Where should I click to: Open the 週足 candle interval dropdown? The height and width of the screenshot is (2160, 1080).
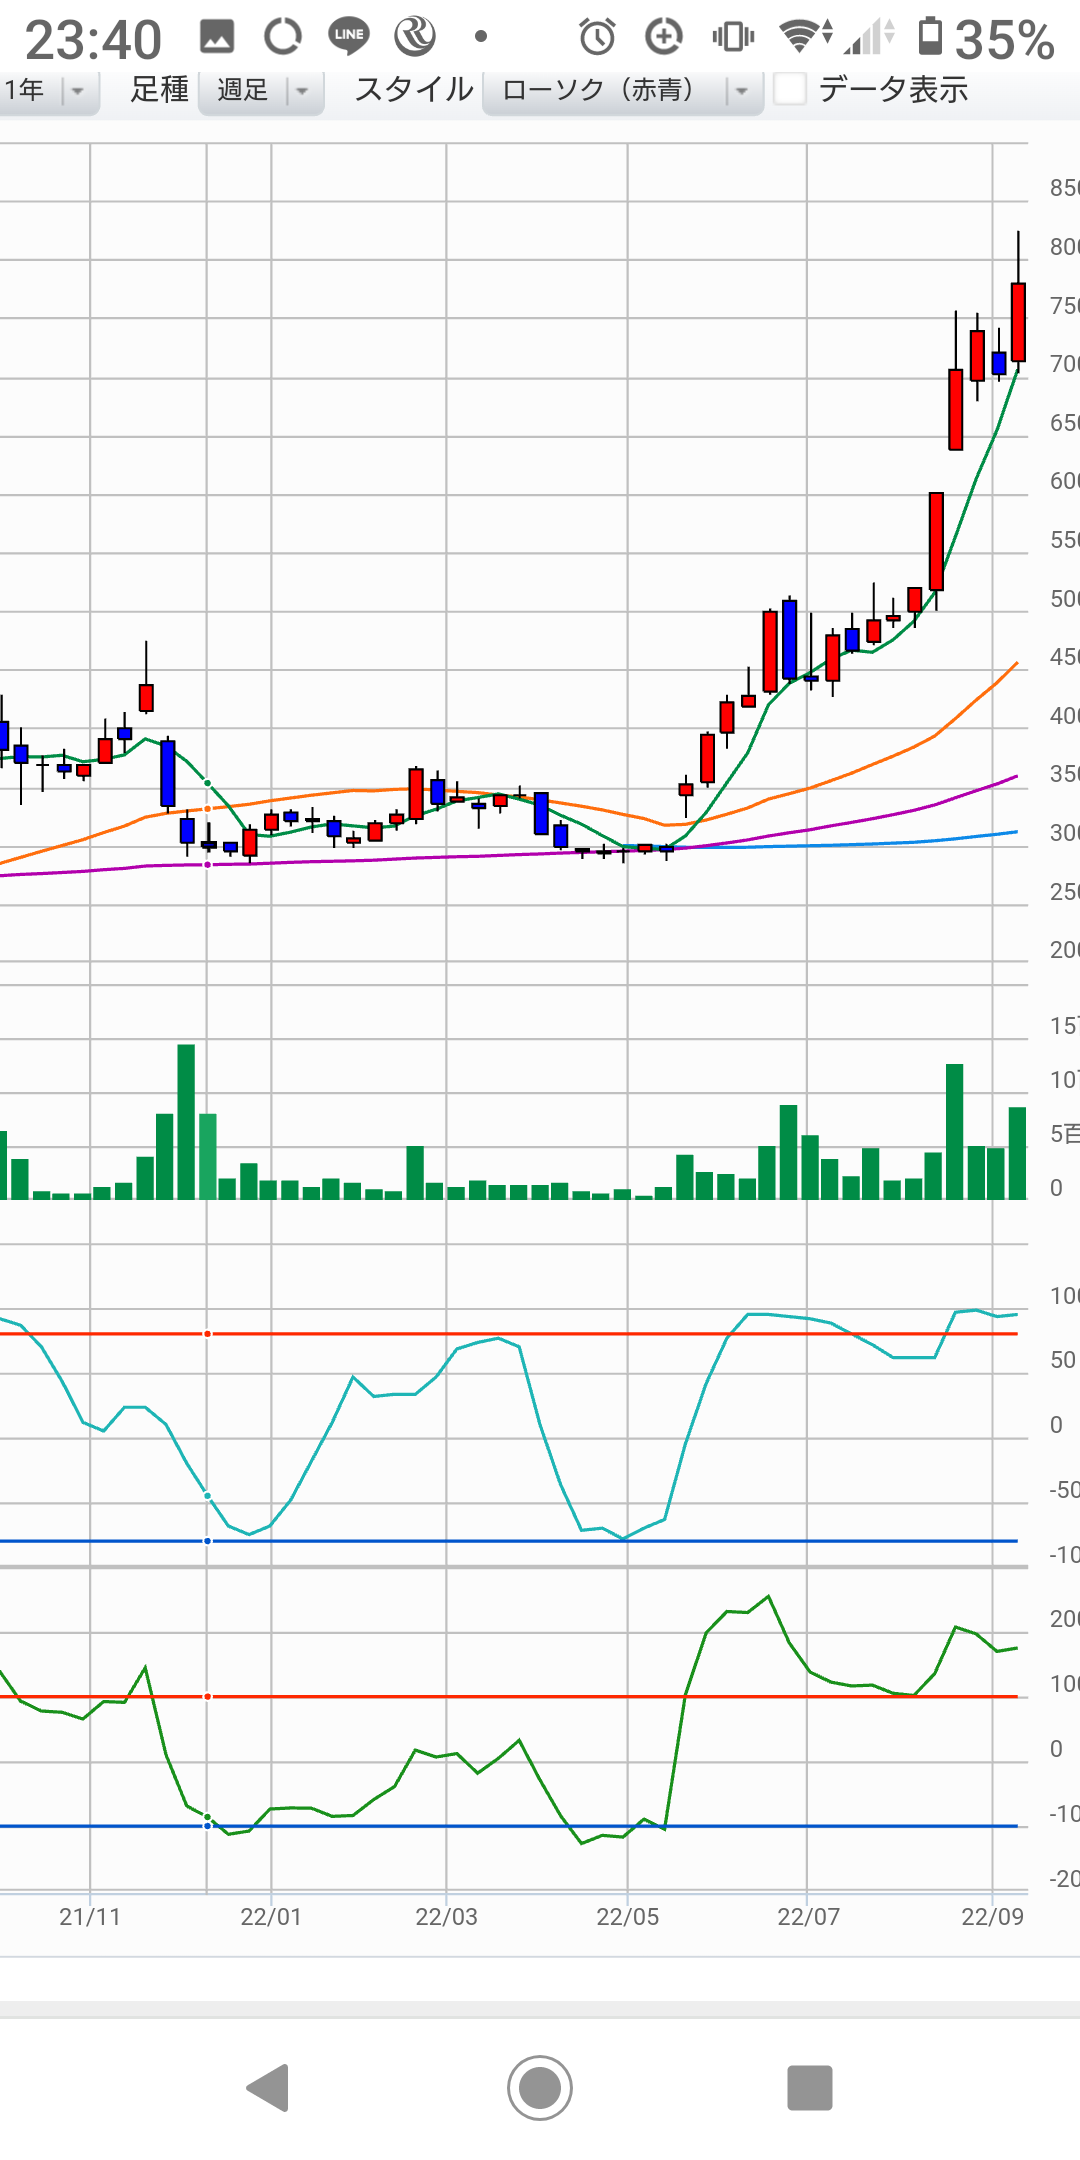[x=260, y=91]
